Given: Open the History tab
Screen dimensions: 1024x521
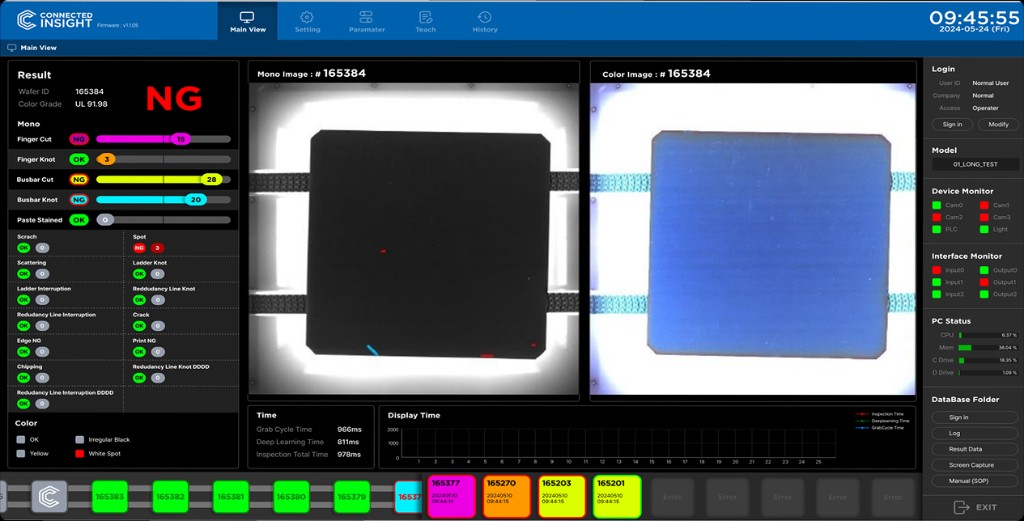Looking at the screenshot, I should (x=485, y=22).
